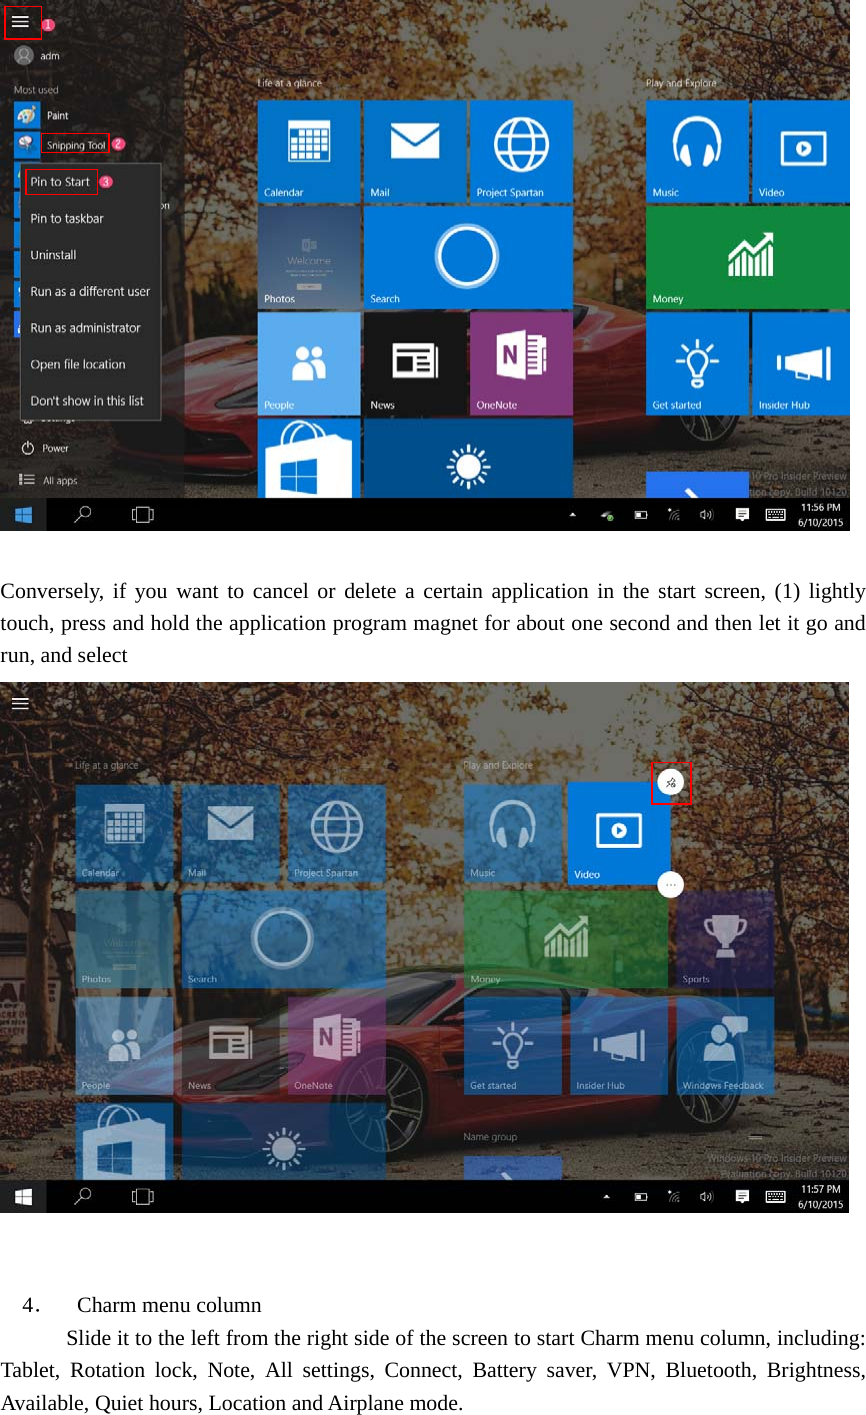866x1415 pixels.
Task: Expand hidden tray icons on the 11:56 PM taskbar
Action: pos(573,515)
